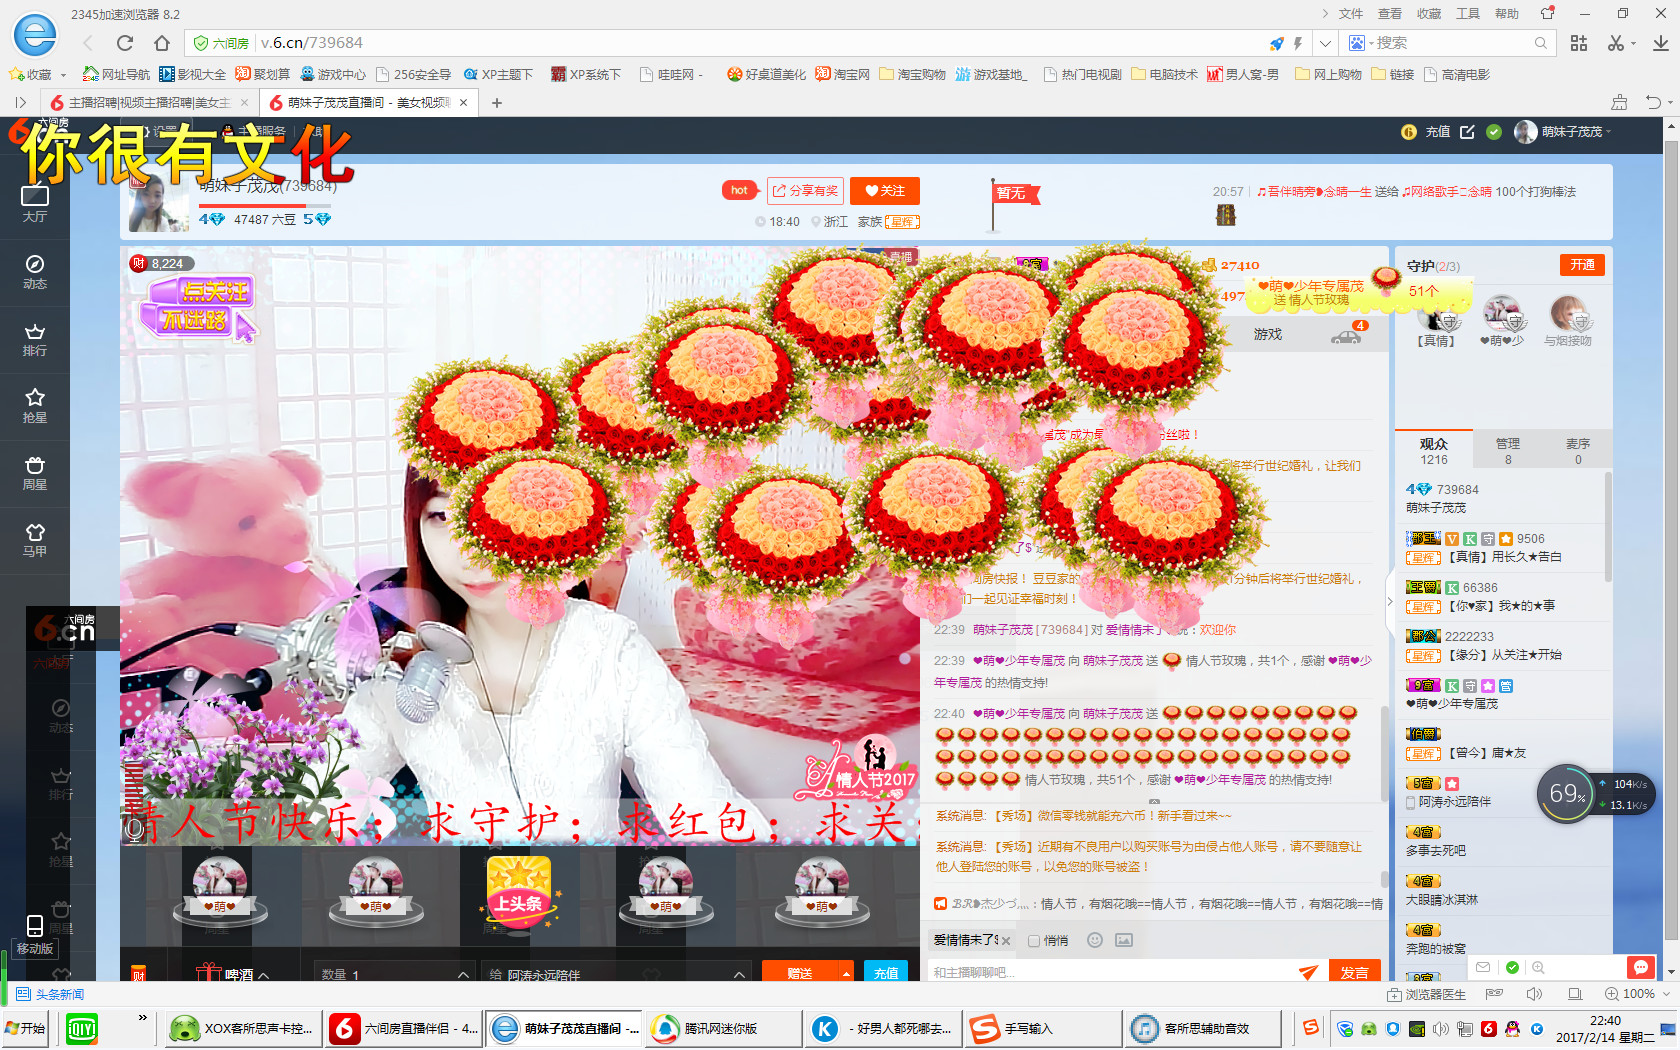Screen dimensions: 1680x1050
Task: Switch to 管理 tab in user list
Action: 1507,450
